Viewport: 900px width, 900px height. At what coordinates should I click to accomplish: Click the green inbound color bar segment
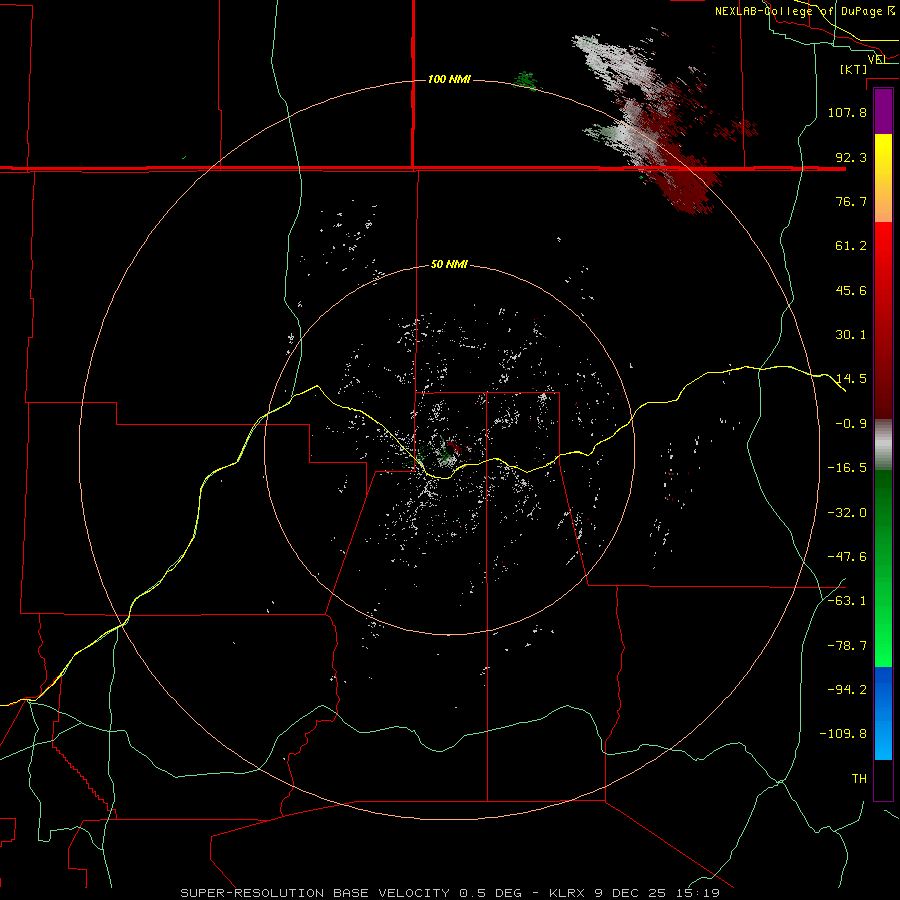coord(883,568)
